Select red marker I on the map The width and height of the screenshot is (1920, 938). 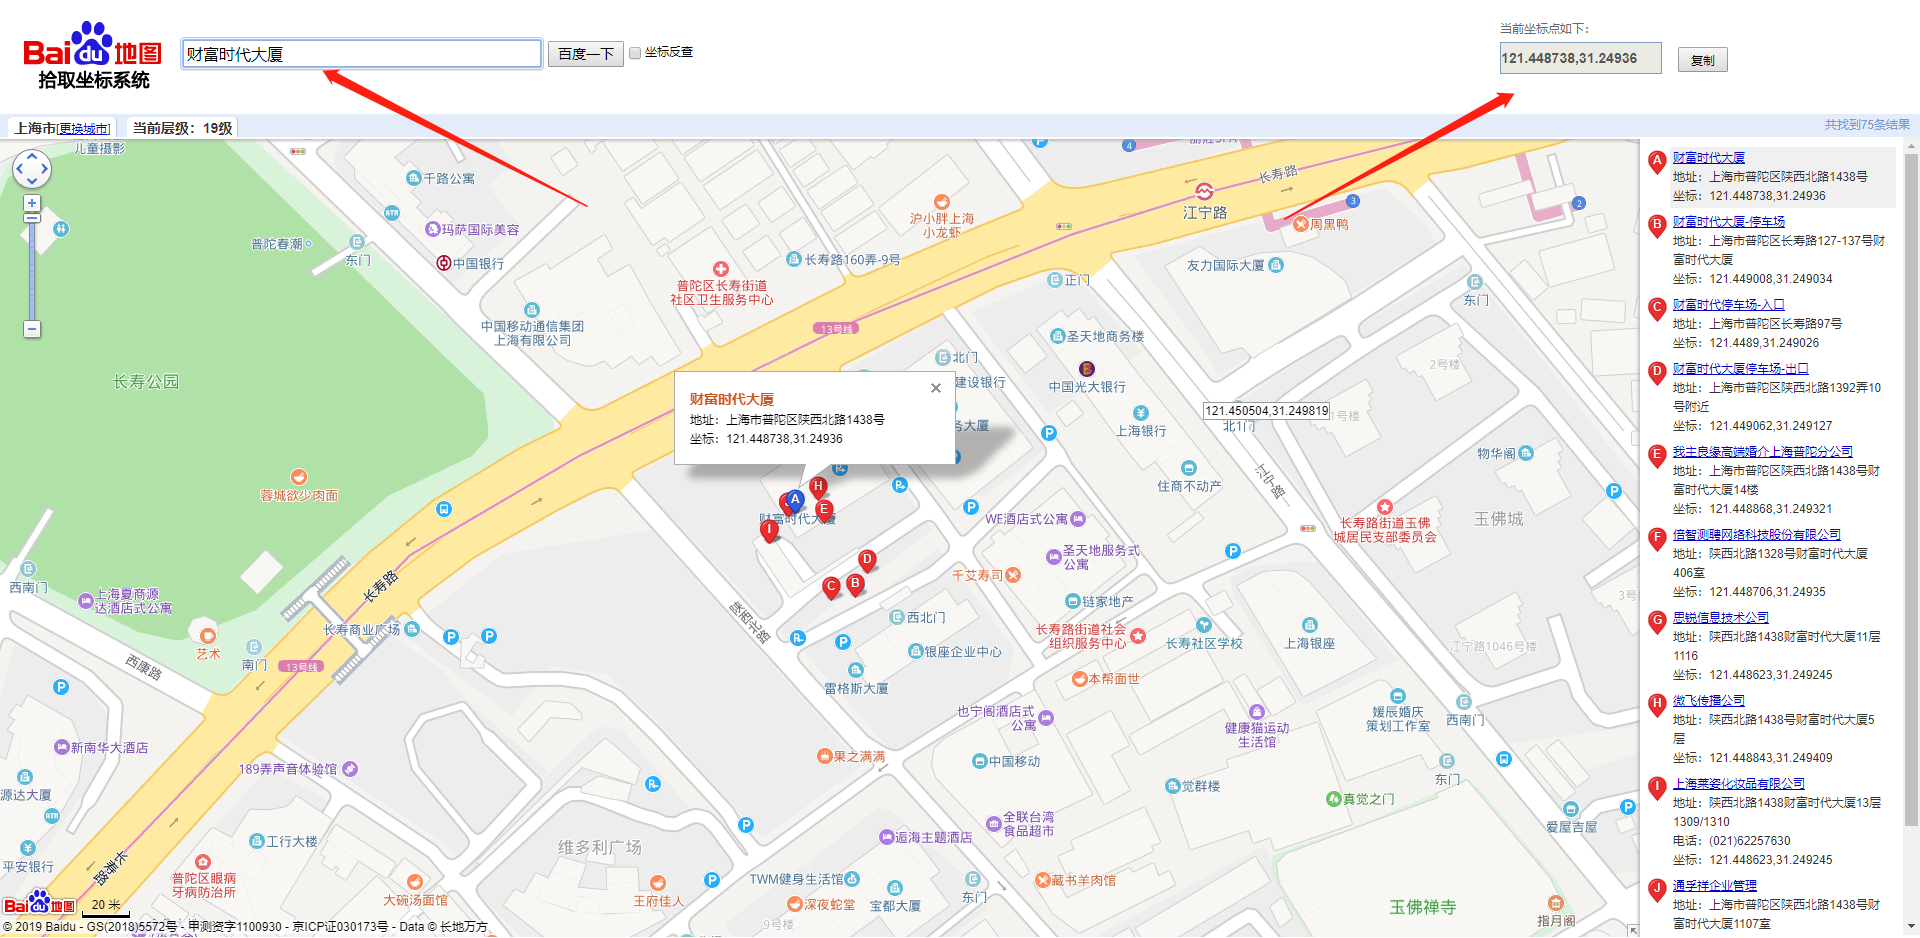pos(769,531)
